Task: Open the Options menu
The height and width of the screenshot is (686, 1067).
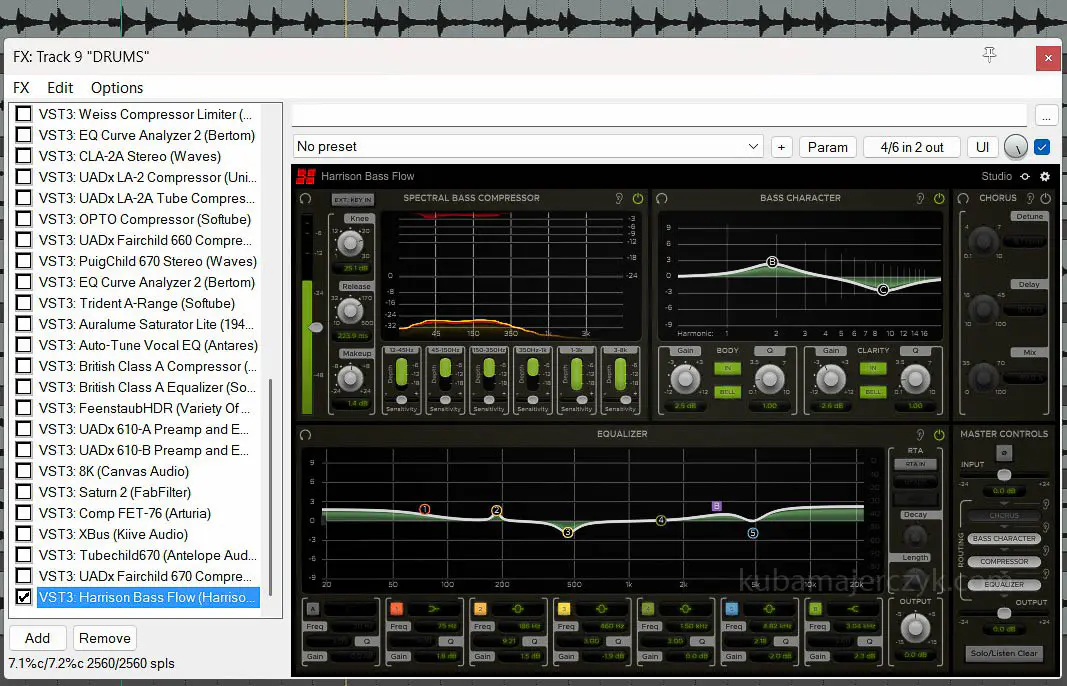Action: point(116,88)
